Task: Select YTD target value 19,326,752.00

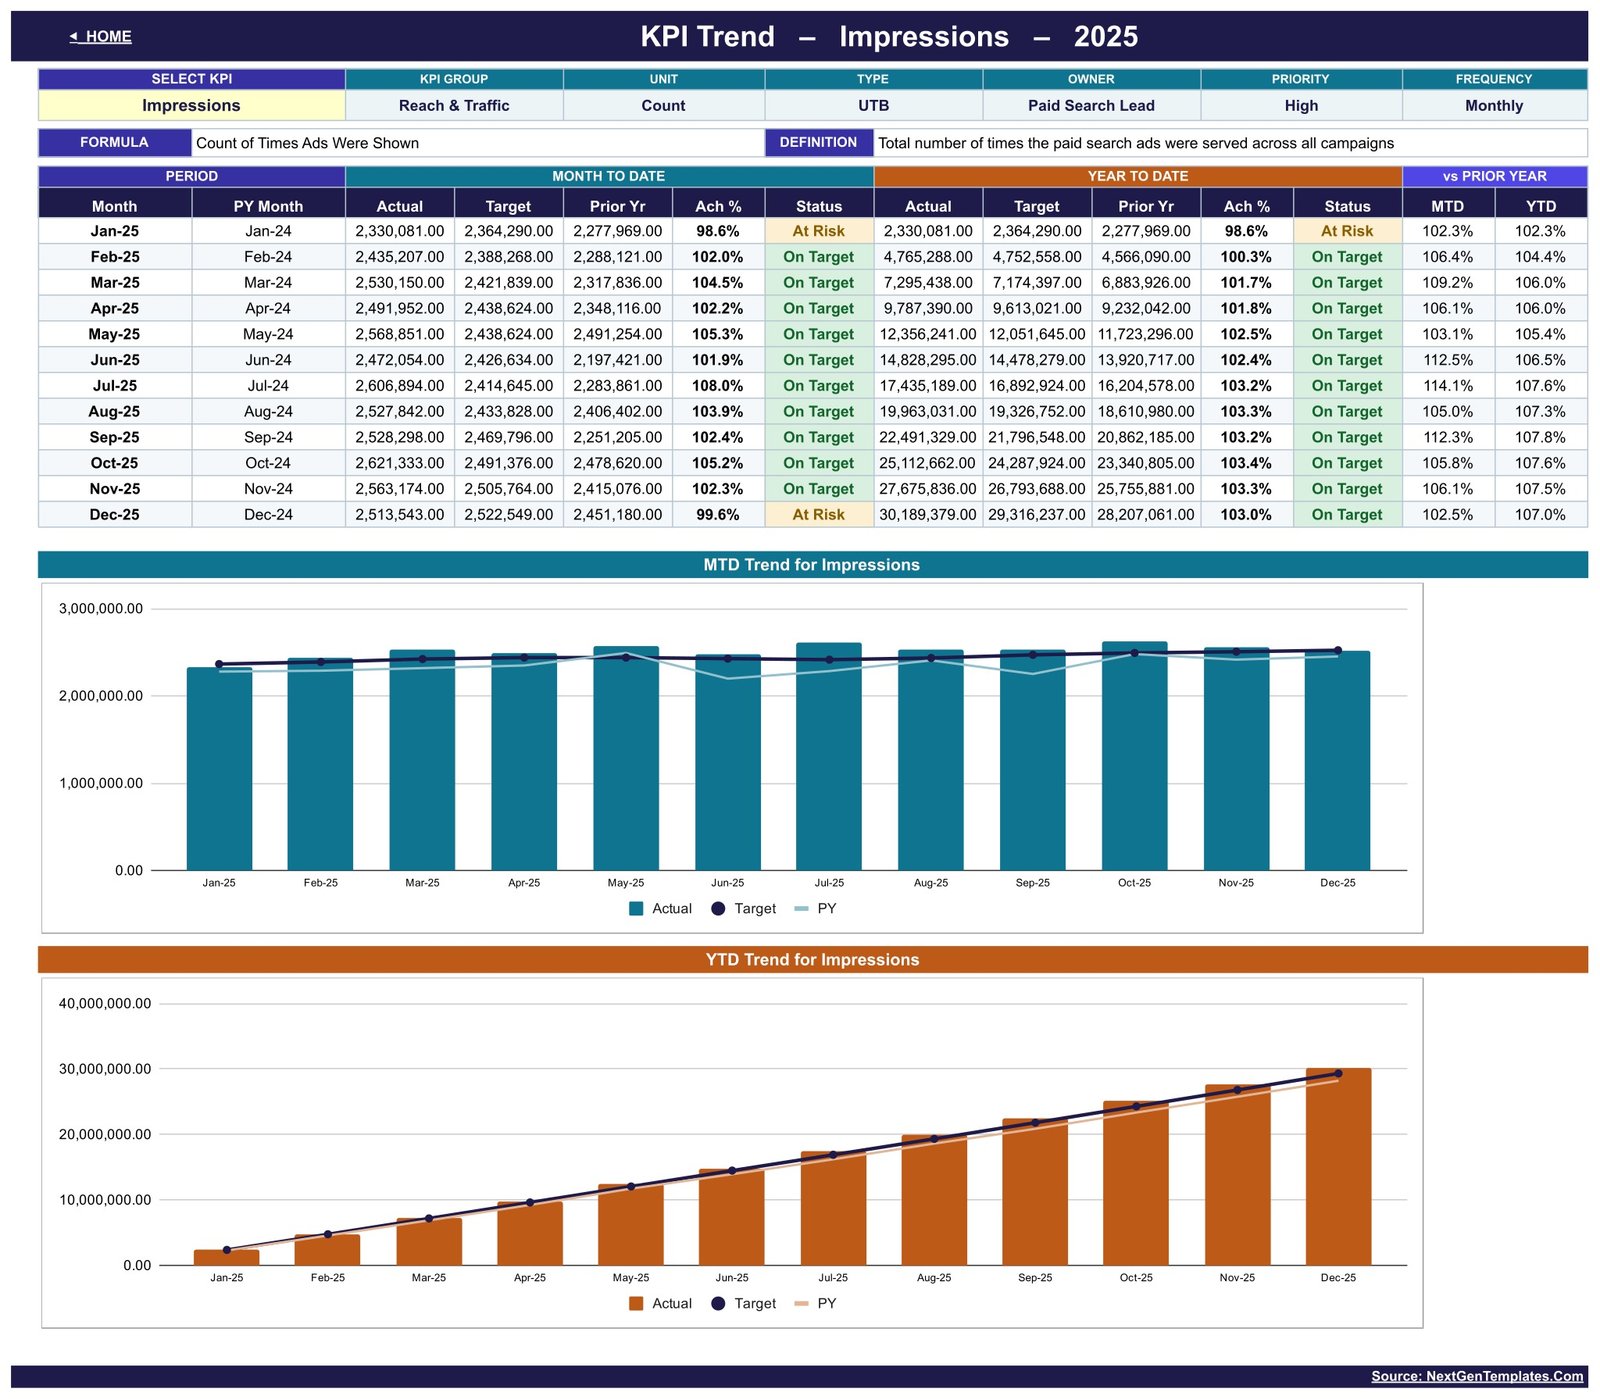Action: pyautogui.click(x=1037, y=412)
